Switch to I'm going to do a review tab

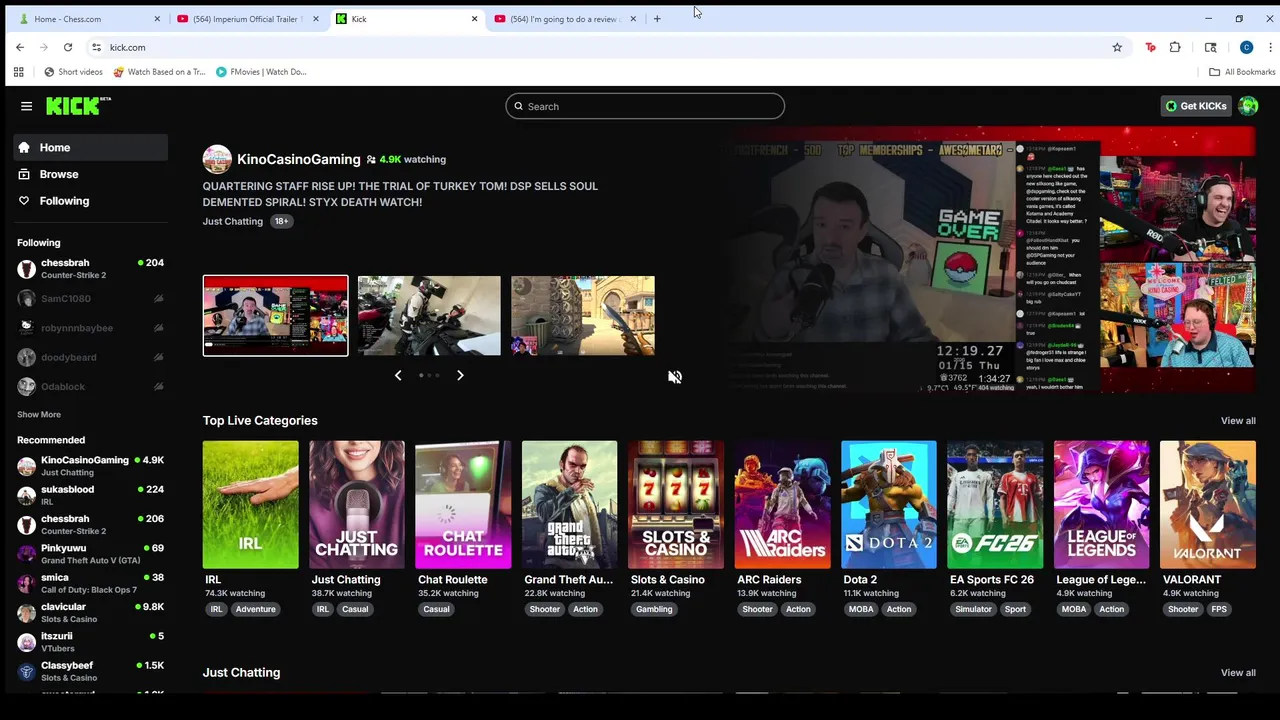pyautogui.click(x=564, y=19)
